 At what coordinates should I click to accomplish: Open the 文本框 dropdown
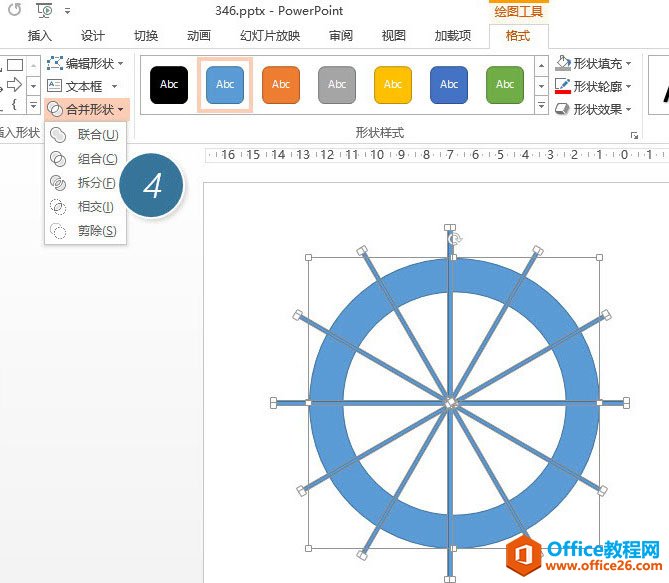[82, 86]
